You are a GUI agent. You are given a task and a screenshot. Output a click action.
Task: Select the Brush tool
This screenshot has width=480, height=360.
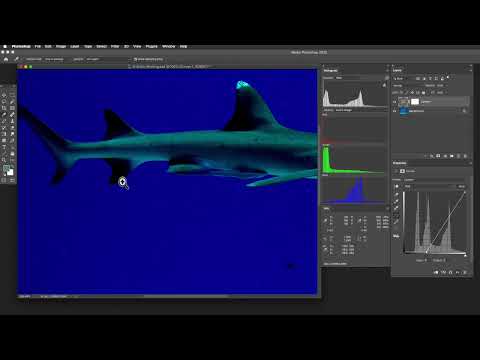click(x=4, y=121)
